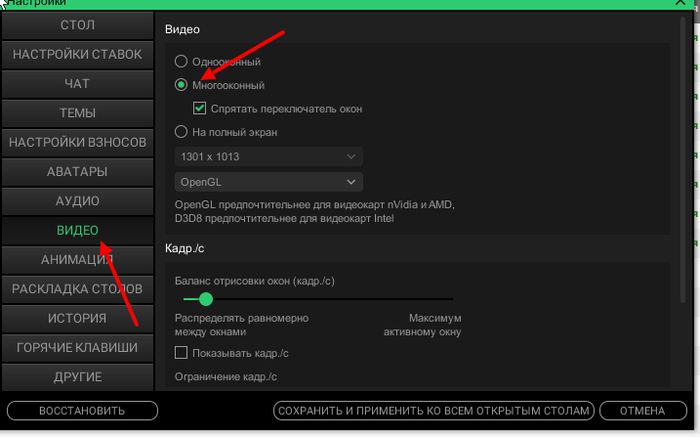Open the ДРУГИЕ section
Viewport: 700px width, 437px height.
(78, 377)
